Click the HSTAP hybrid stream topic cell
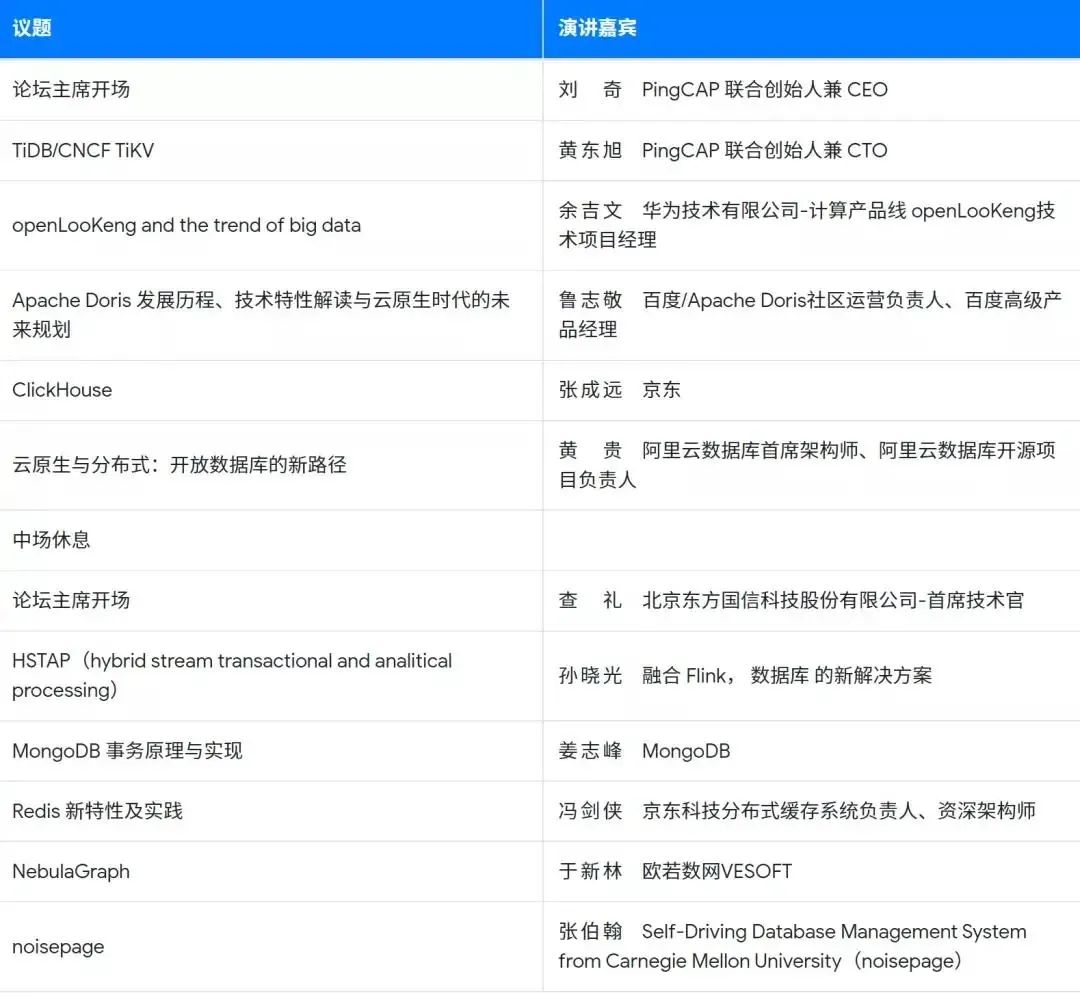Image resolution: width=1080 pixels, height=993 pixels. (271, 676)
